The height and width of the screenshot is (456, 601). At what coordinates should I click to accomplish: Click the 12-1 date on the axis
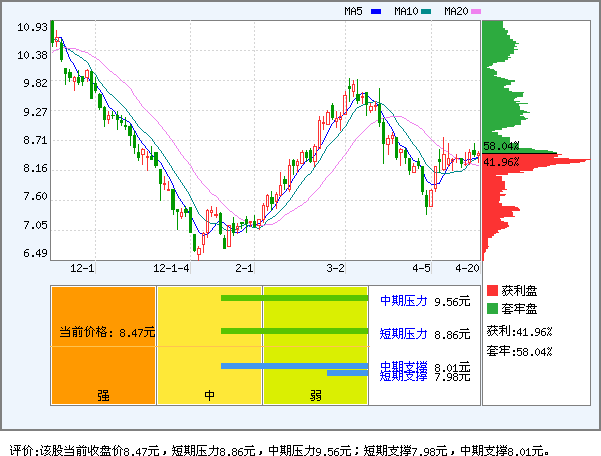tap(83, 269)
